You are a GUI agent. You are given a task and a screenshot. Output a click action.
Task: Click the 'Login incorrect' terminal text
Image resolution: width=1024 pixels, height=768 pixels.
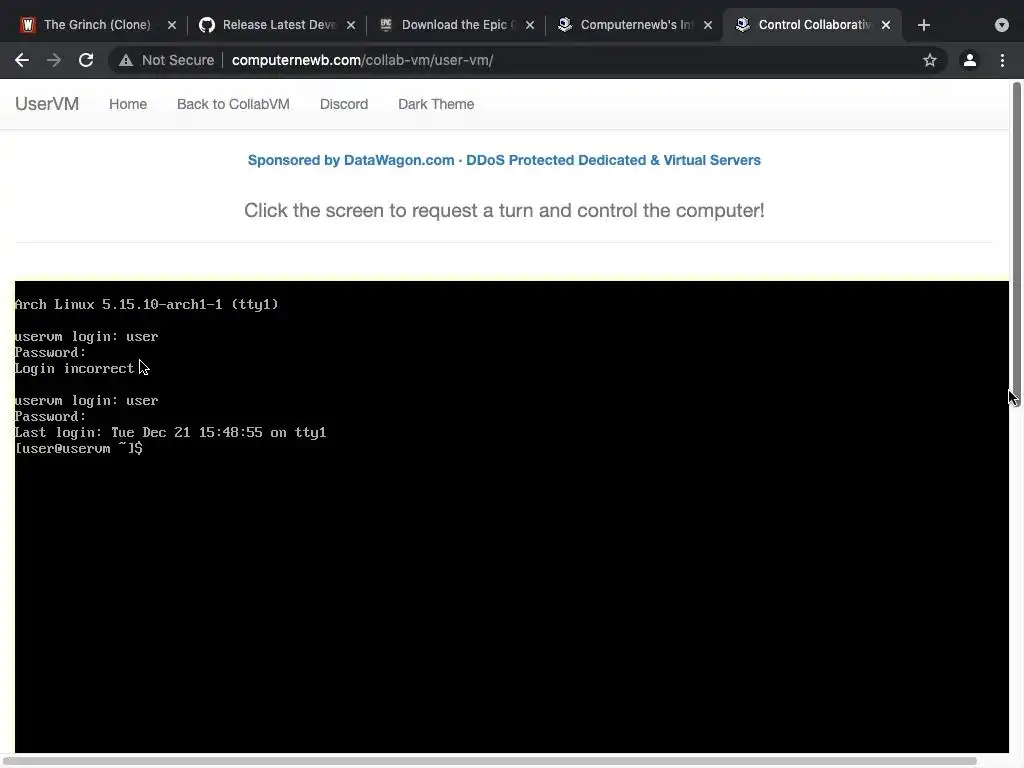(x=74, y=368)
